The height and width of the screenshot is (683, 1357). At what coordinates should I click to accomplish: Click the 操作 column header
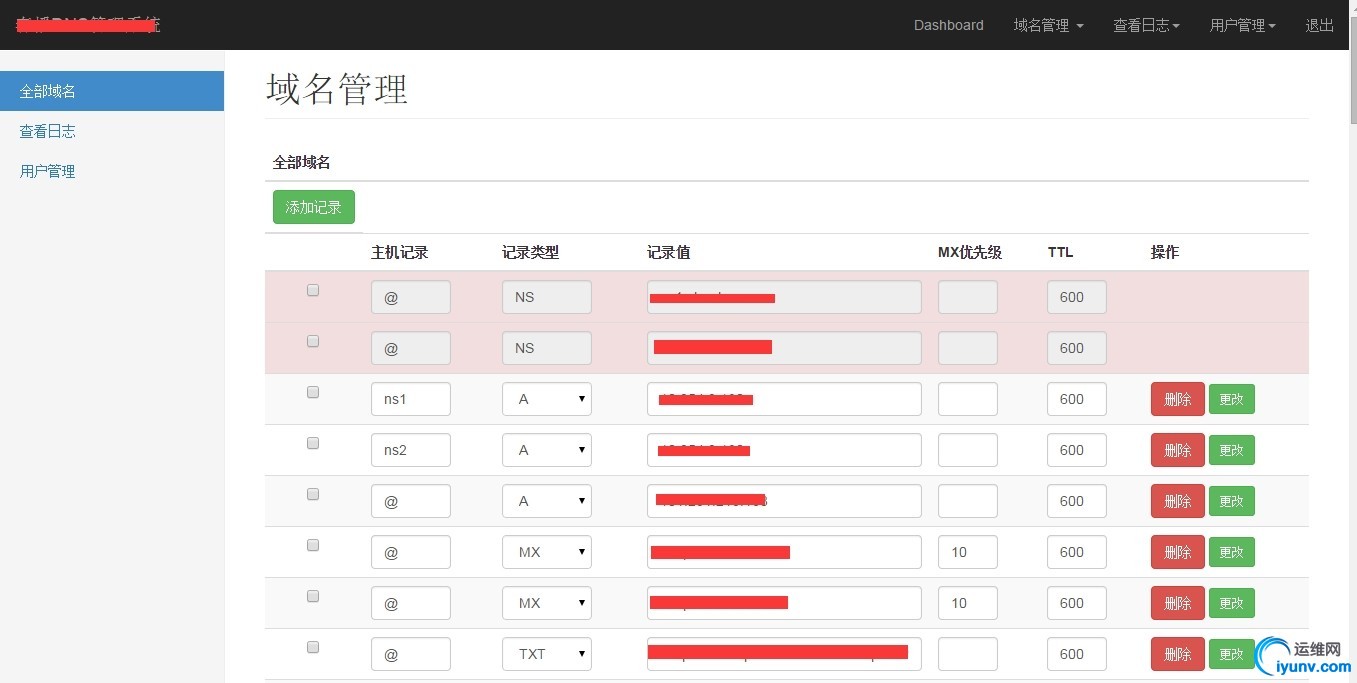pyautogui.click(x=1165, y=253)
